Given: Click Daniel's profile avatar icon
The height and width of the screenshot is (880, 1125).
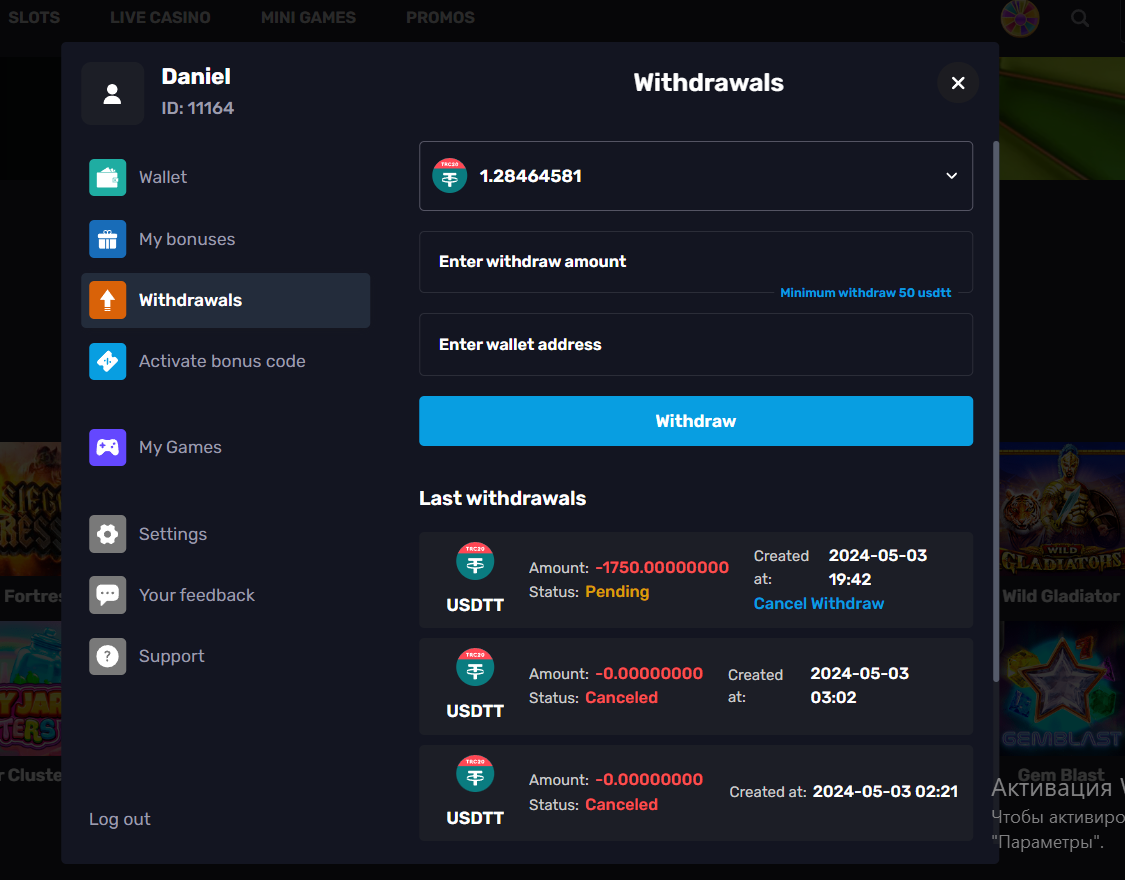Looking at the screenshot, I should tap(112, 93).
